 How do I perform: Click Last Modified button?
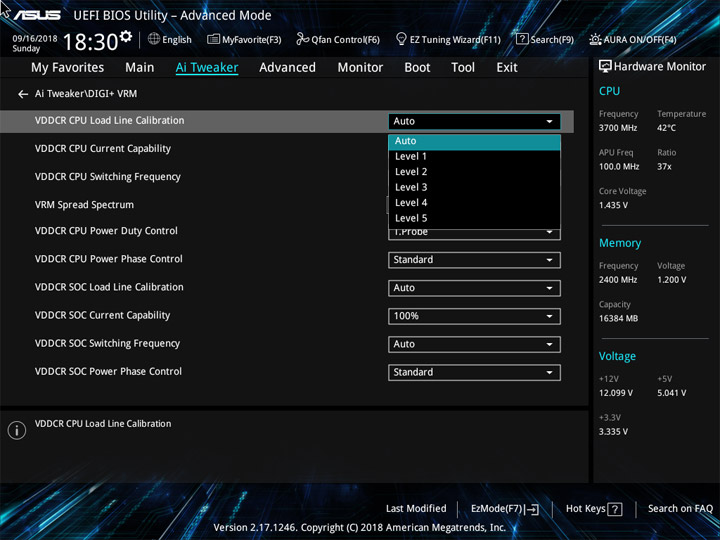[416, 509]
